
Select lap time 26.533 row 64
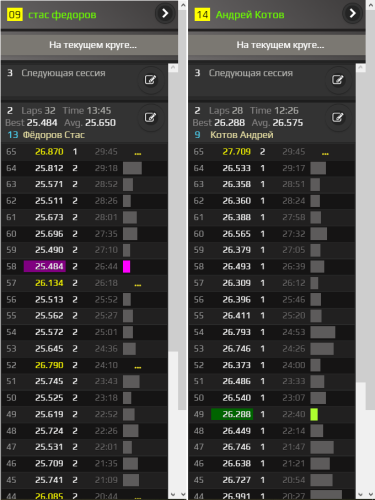click(237, 168)
